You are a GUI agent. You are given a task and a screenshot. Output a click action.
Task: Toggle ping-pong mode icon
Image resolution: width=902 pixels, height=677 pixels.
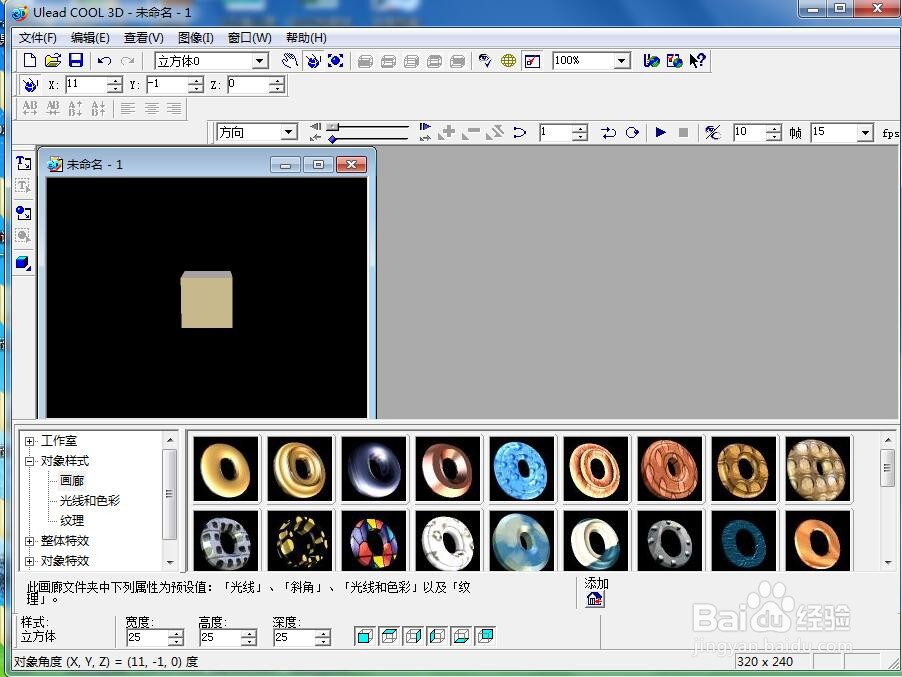tap(609, 133)
